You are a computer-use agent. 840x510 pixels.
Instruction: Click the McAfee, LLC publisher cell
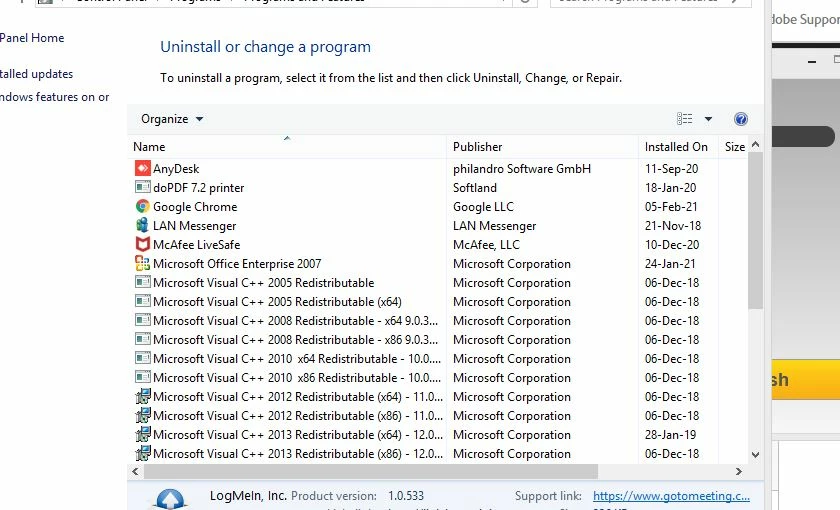point(486,245)
